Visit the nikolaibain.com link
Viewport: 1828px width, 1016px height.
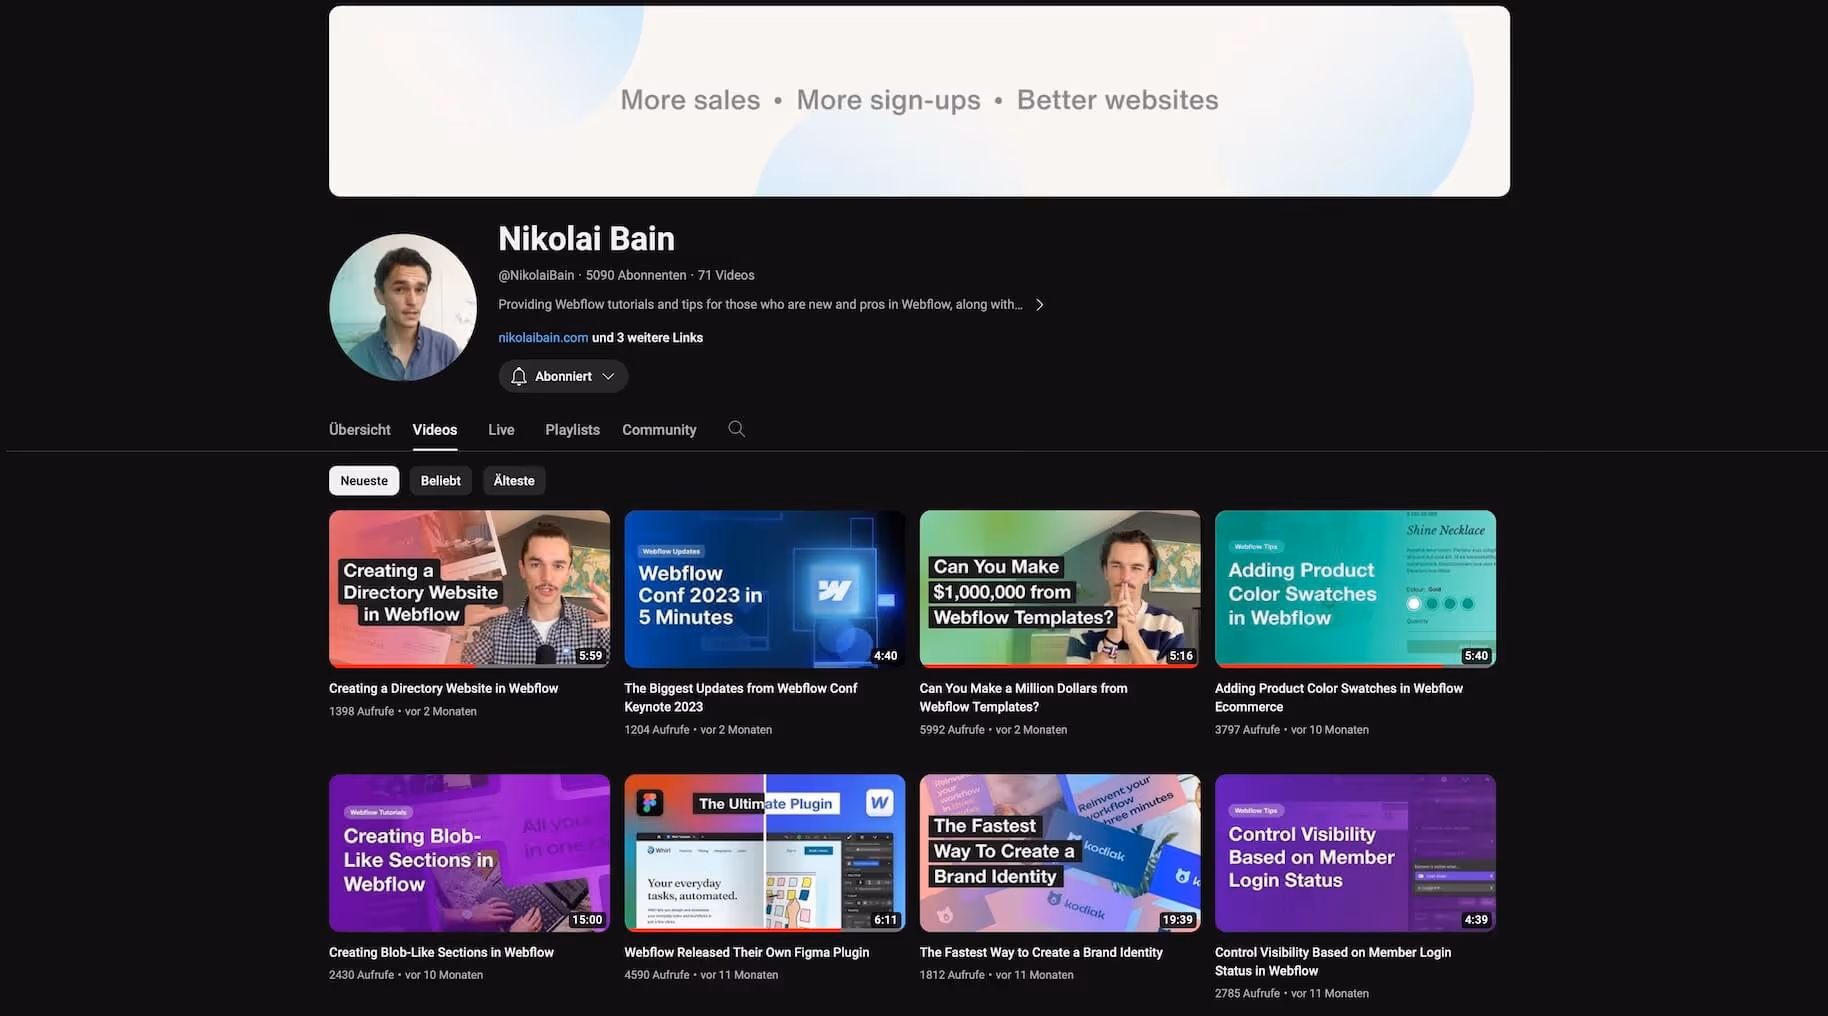pos(543,338)
